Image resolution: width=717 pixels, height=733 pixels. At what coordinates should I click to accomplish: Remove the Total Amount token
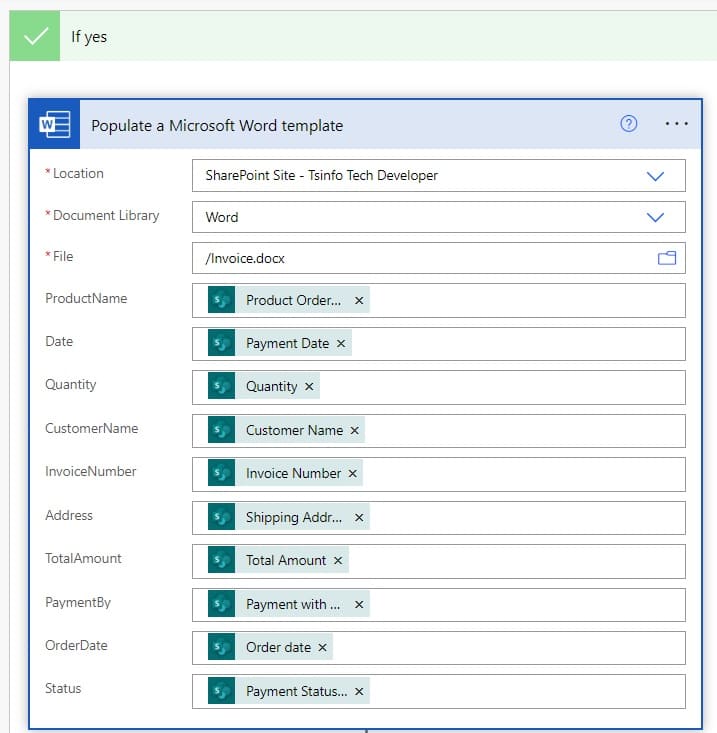point(338,561)
